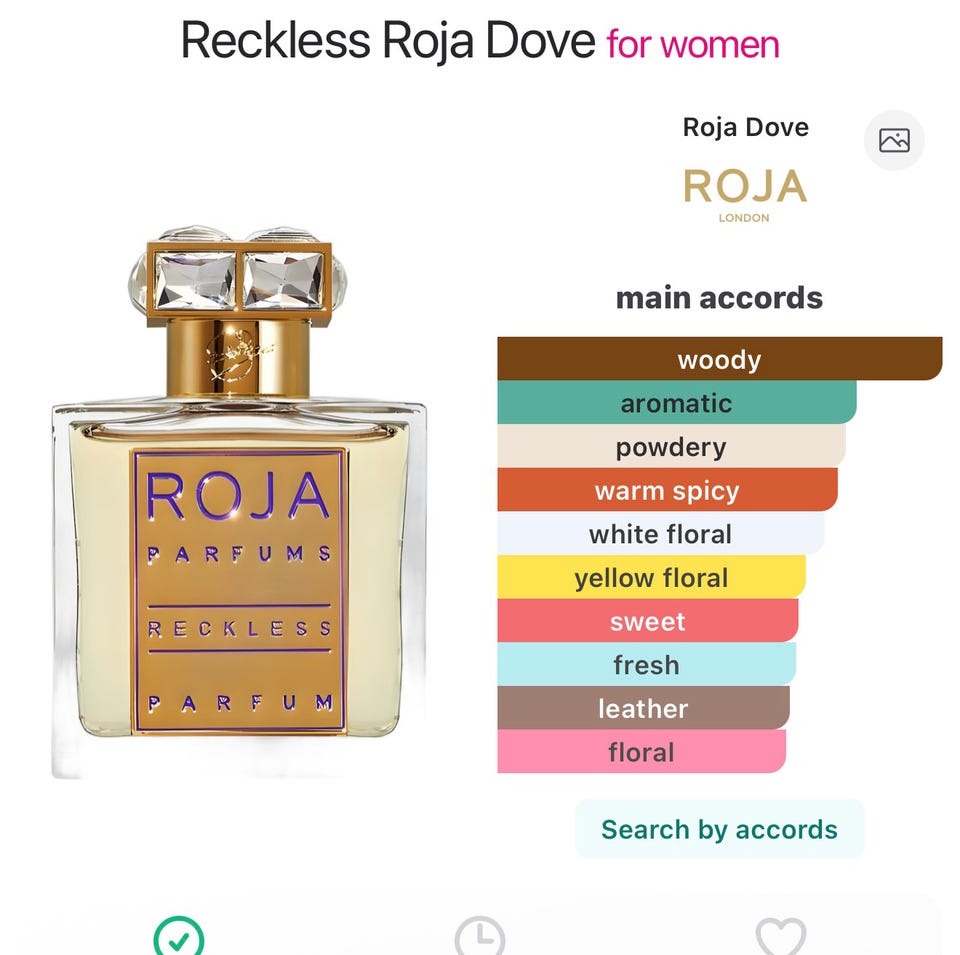The image size is (960, 955).
Task: Choose the powdery accord bar
Action: pyautogui.click(x=671, y=446)
